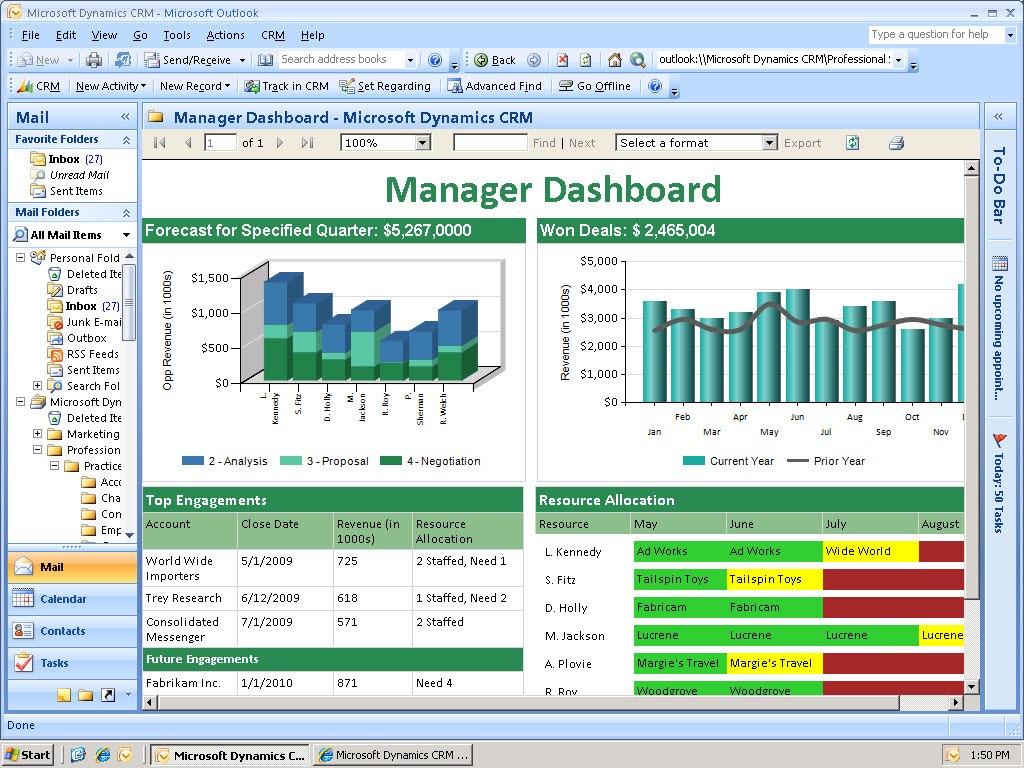1024x768 pixels.
Task: Expand the Marketing folder node
Action: tap(38, 434)
